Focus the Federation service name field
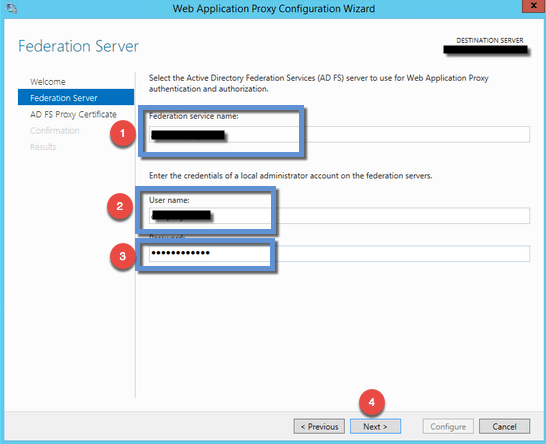Image resolution: width=546 pixels, height=444 pixels. tap(340, 134)
